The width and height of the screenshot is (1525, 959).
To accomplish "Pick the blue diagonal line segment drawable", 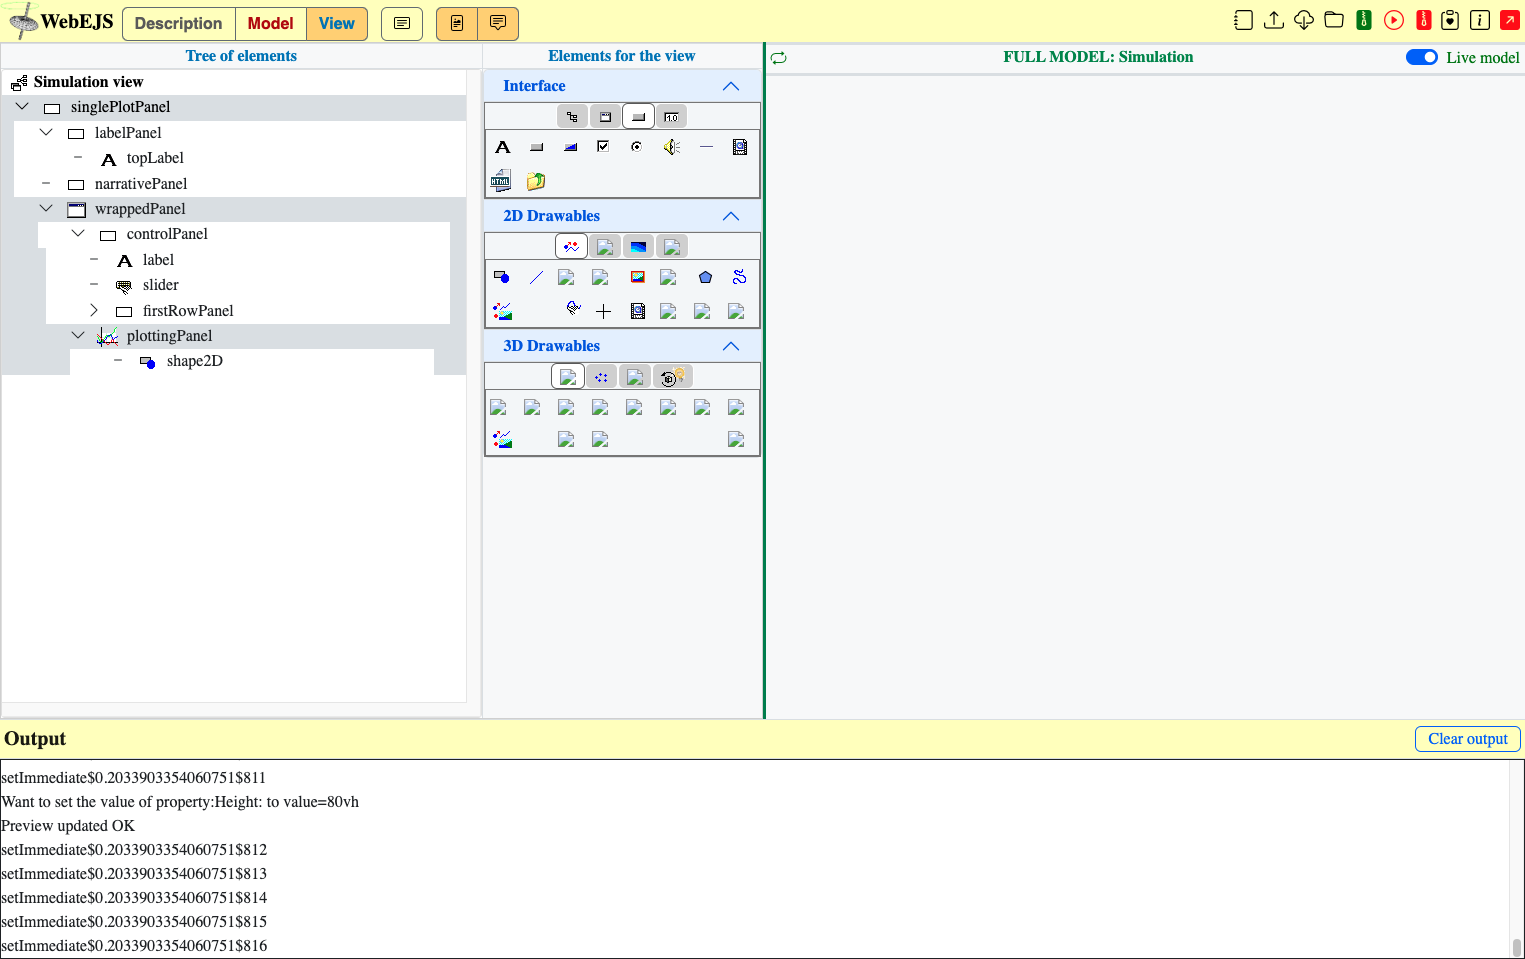I will pyautogui.click(x=537, y=277).
